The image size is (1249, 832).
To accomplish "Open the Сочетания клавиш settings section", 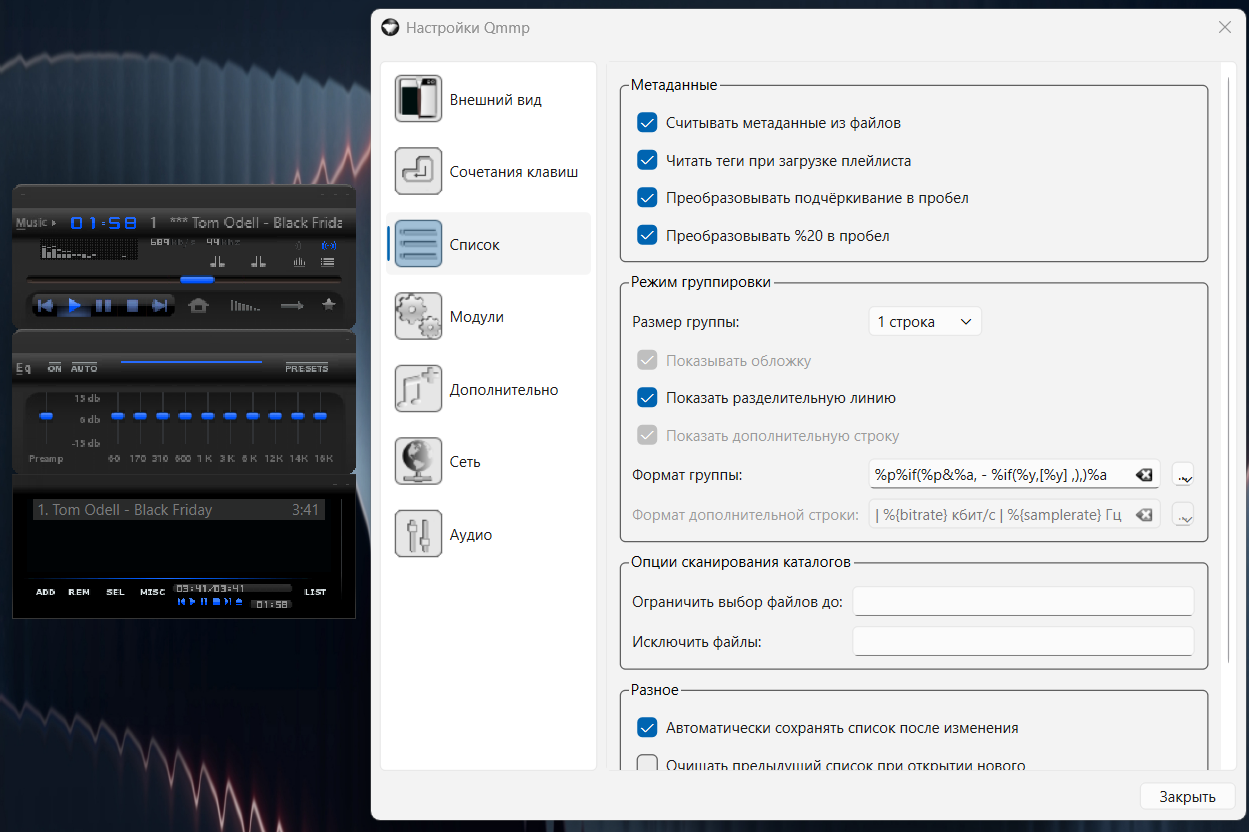I will coord(488,172).
